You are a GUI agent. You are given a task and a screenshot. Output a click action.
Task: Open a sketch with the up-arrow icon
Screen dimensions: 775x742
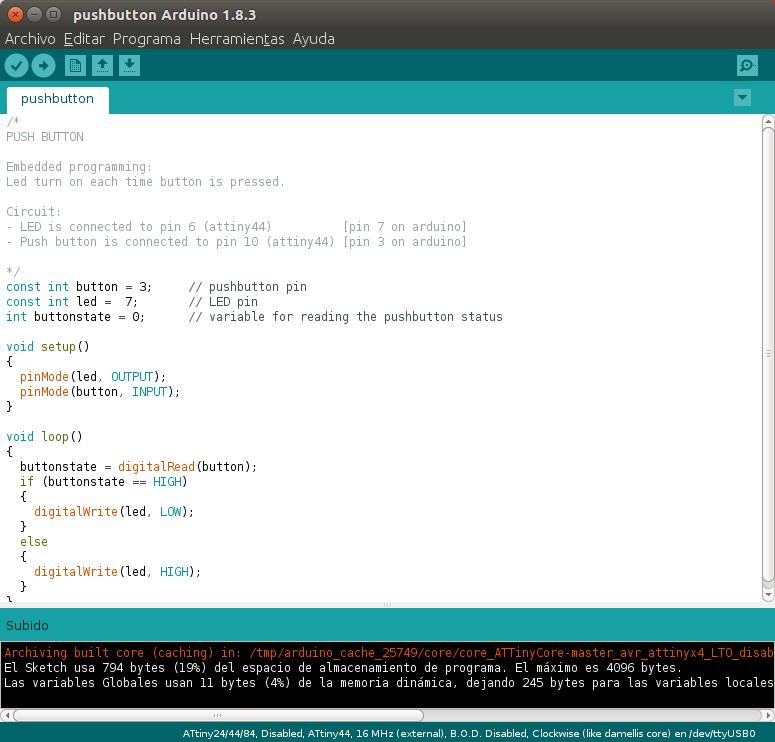[102, 66]
